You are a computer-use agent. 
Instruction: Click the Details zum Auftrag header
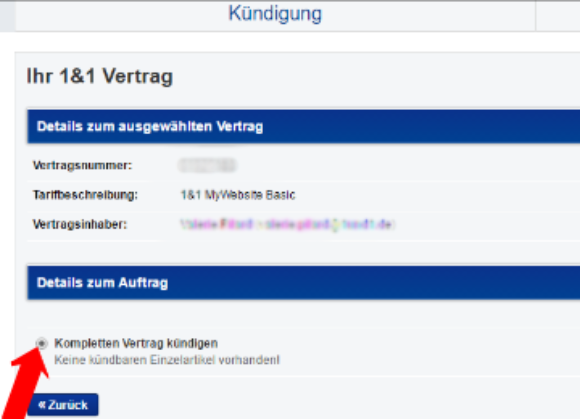tap(303, 283)
